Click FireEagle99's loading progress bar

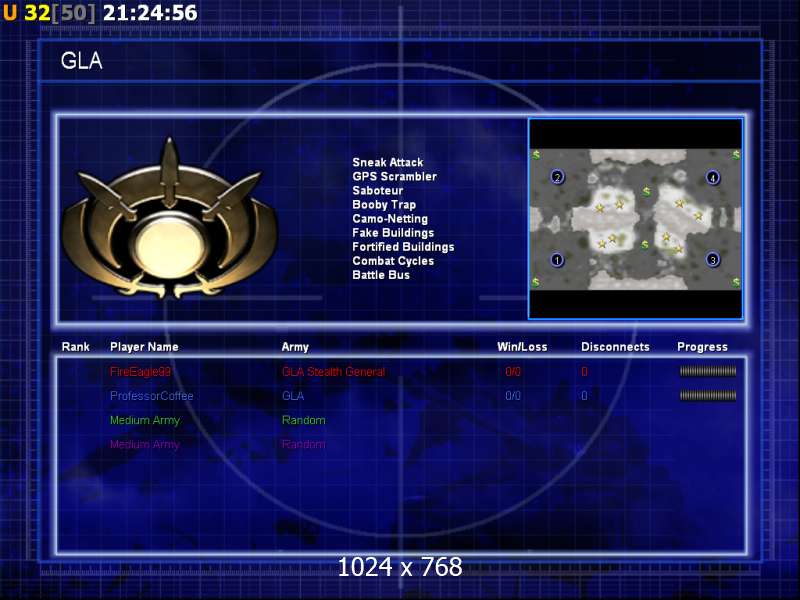pos(708,371)
